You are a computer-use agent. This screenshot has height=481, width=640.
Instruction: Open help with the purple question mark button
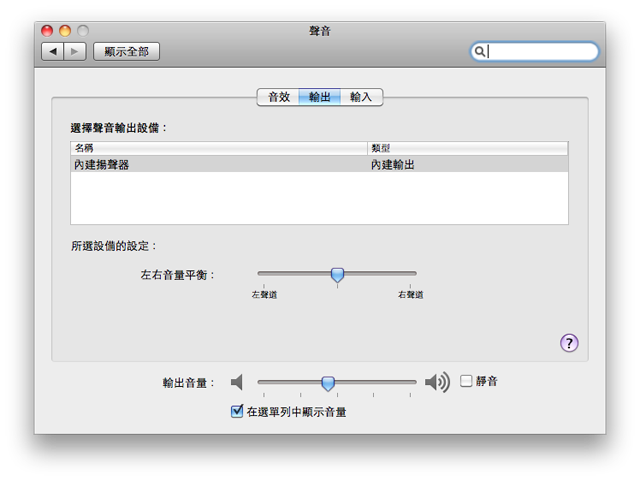569,343
